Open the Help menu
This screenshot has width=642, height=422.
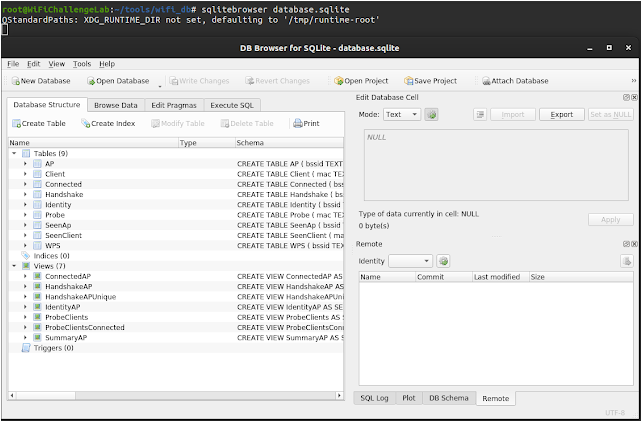click(x=107, y=64)
